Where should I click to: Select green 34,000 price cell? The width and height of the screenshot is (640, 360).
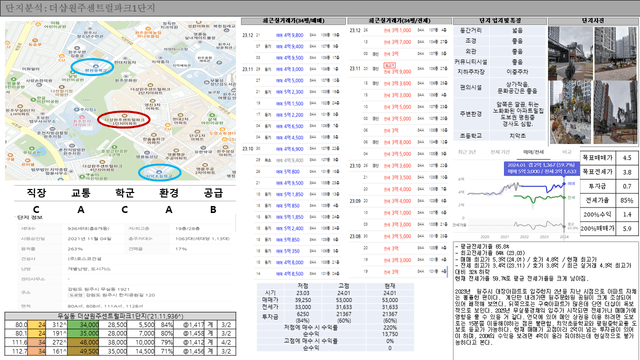(83, 324)
